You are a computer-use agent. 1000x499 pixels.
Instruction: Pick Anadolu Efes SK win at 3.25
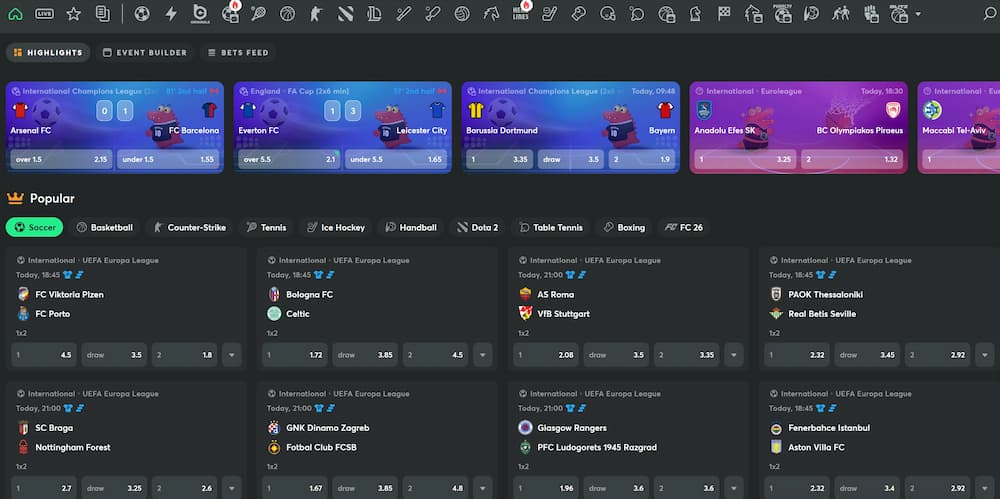(x=746, y=160)
